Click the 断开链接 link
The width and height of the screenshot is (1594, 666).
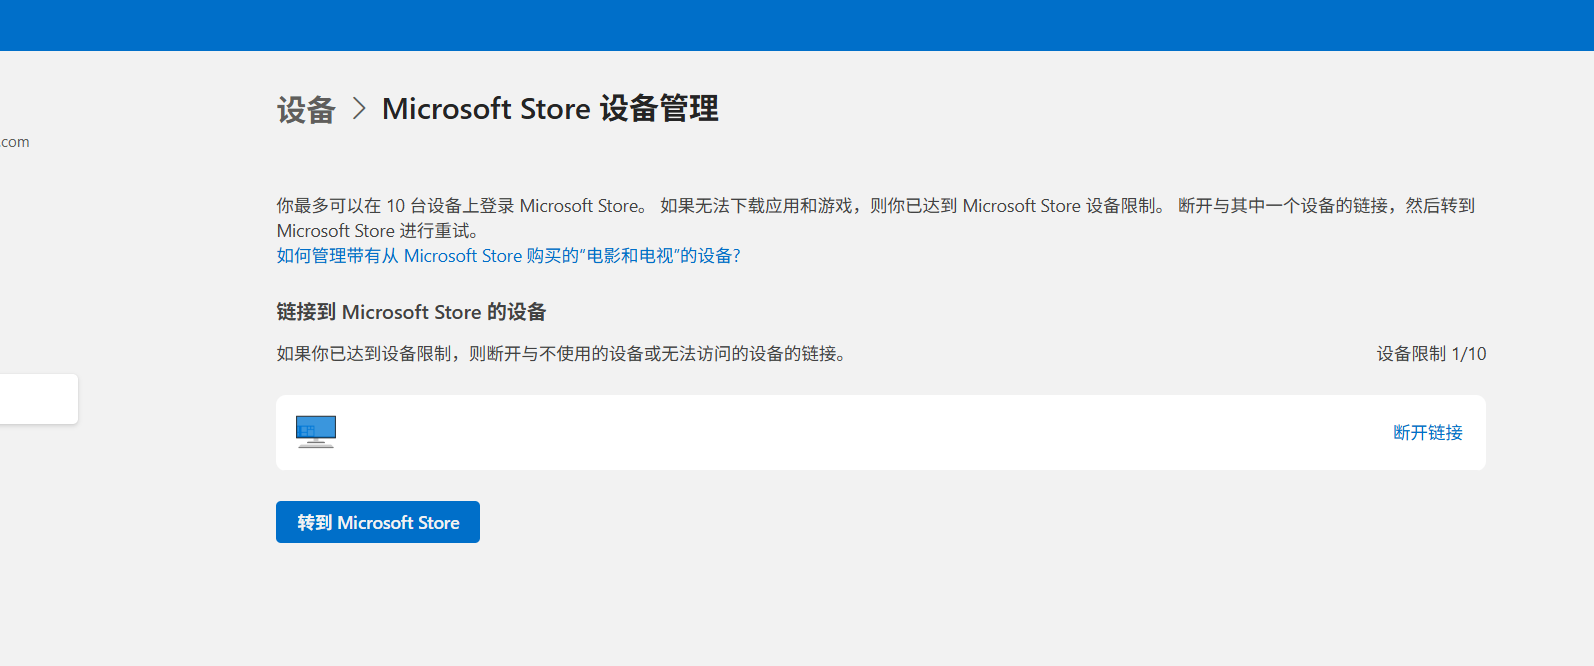pos(1428,432)
